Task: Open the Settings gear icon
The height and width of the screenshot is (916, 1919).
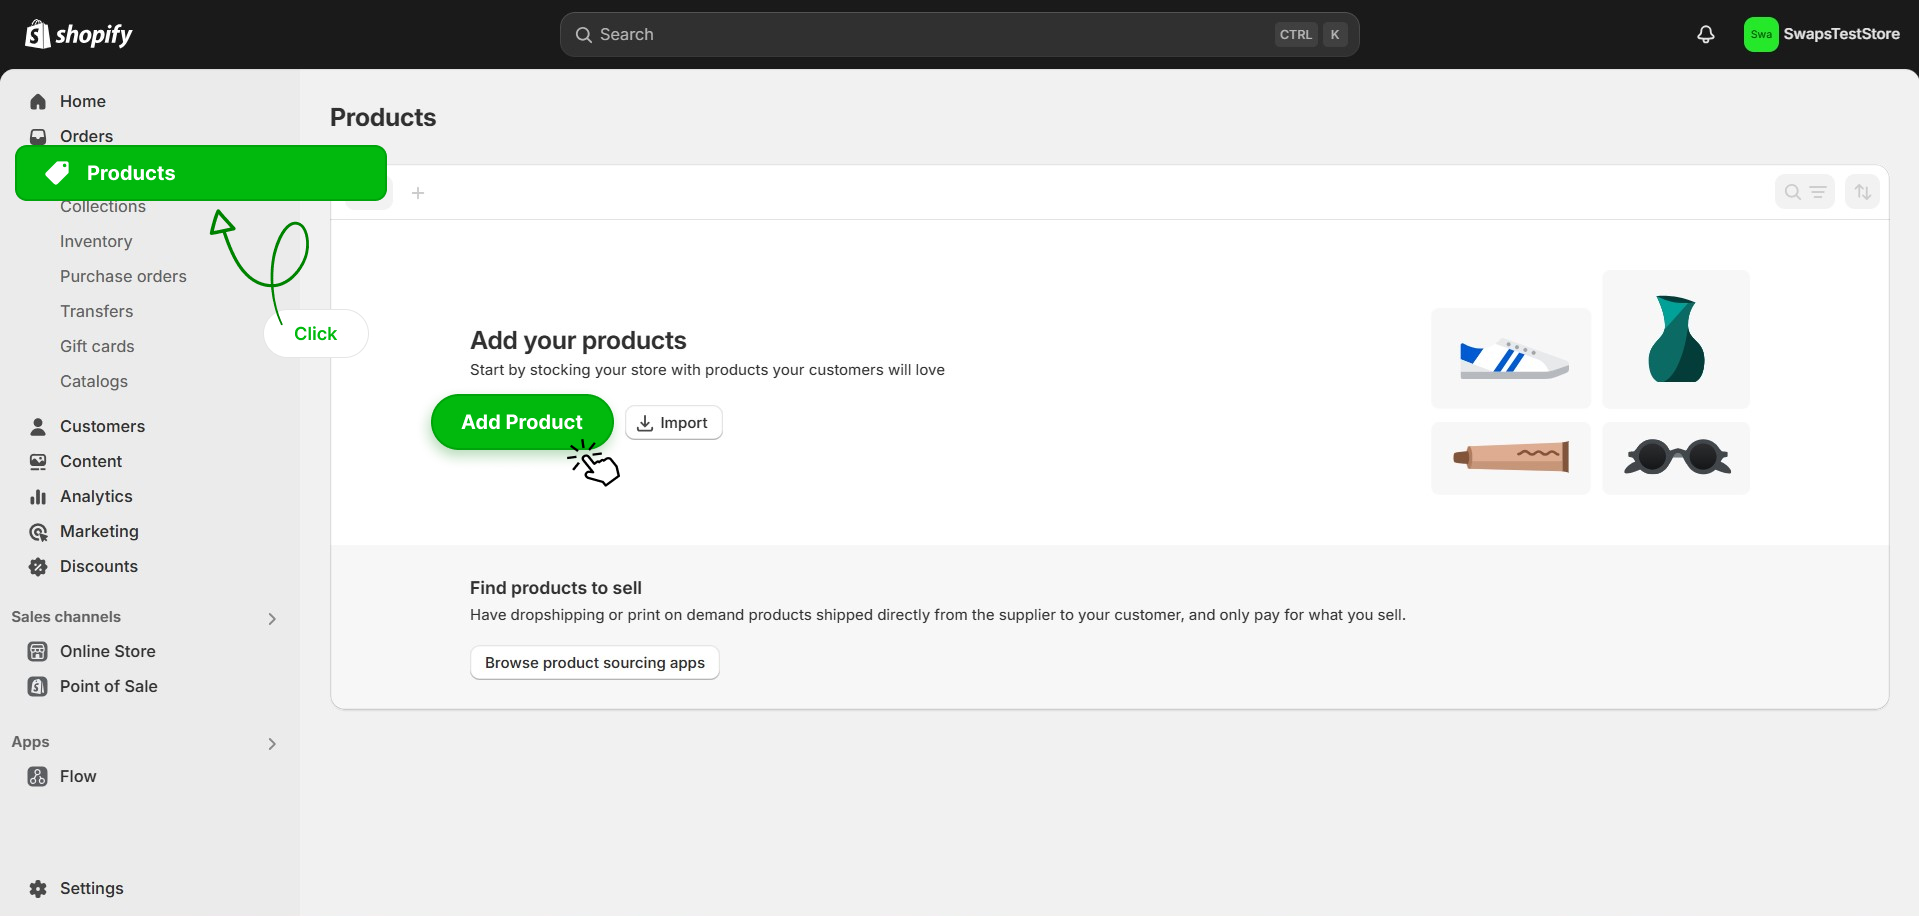Action: pos(38,888)
